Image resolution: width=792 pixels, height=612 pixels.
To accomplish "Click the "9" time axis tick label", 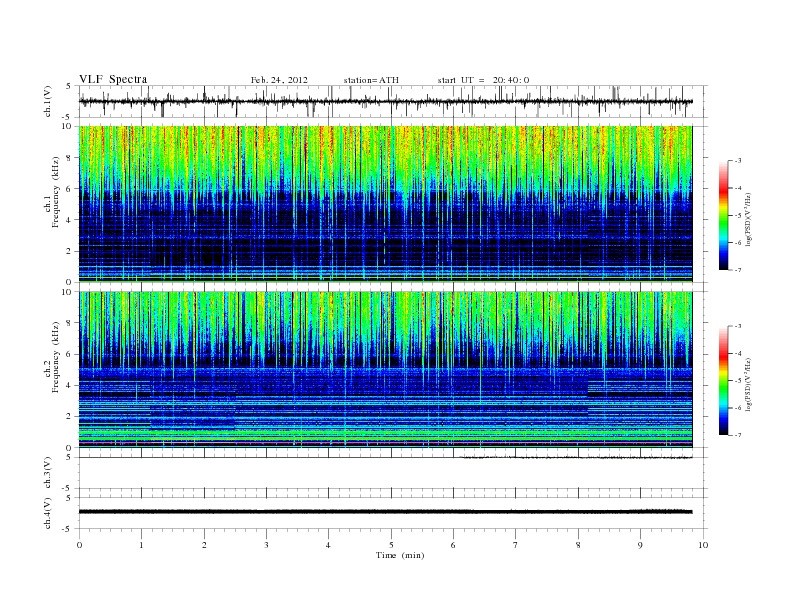I will pyautogui.click(x=640, y=545).
